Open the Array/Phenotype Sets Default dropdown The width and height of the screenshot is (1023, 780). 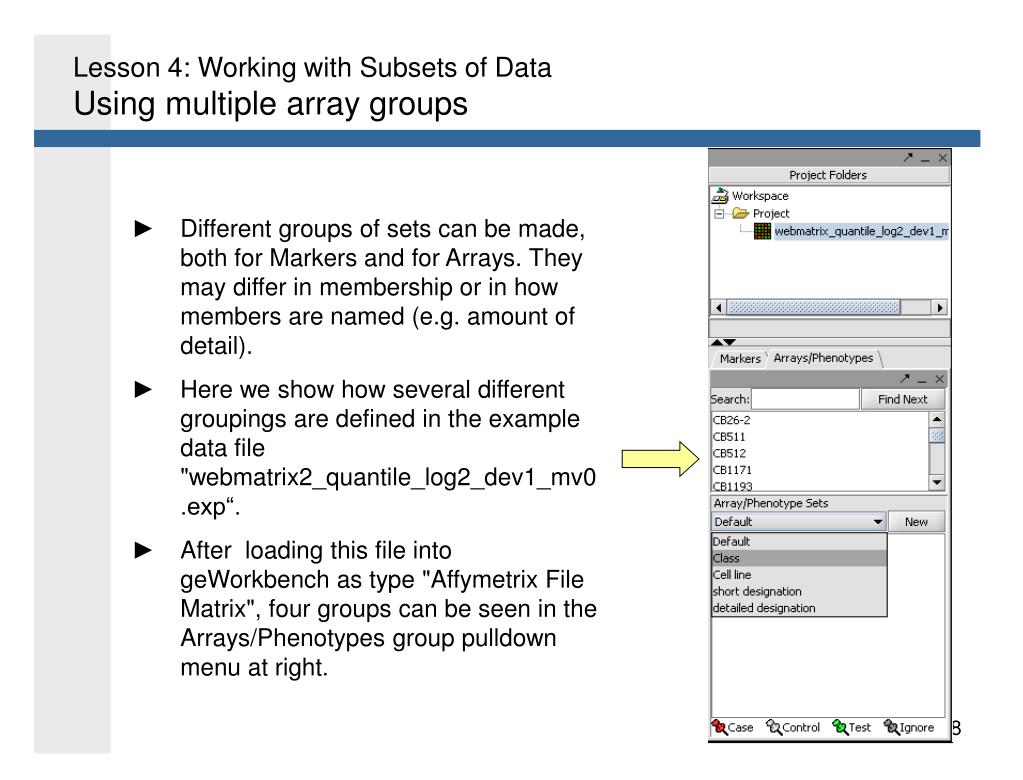tap(799, 522)
